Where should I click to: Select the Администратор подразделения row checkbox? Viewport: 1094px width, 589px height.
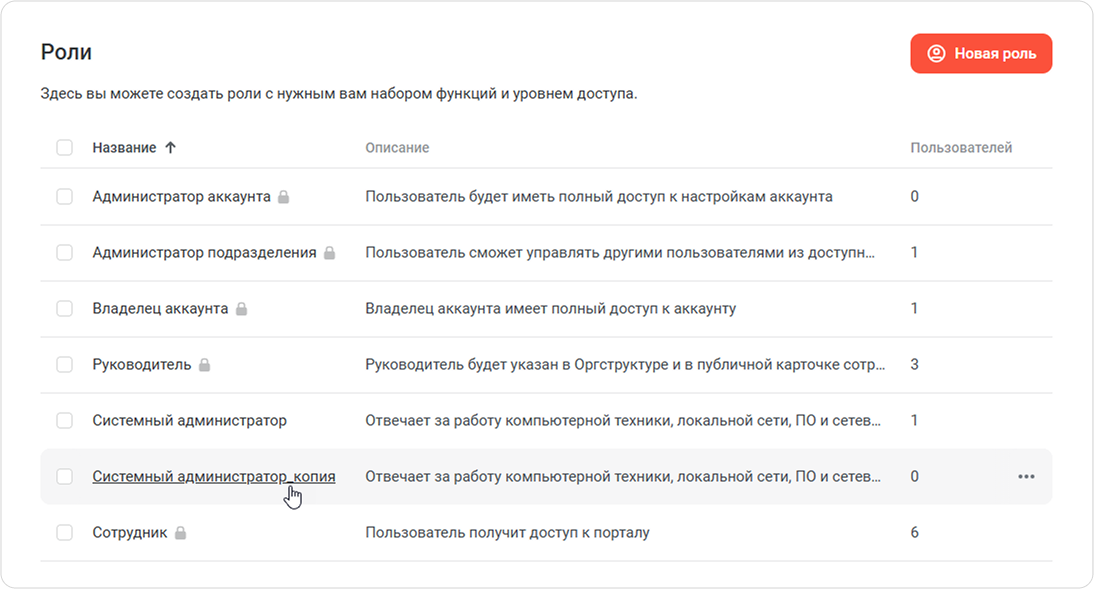coord(64,253)
